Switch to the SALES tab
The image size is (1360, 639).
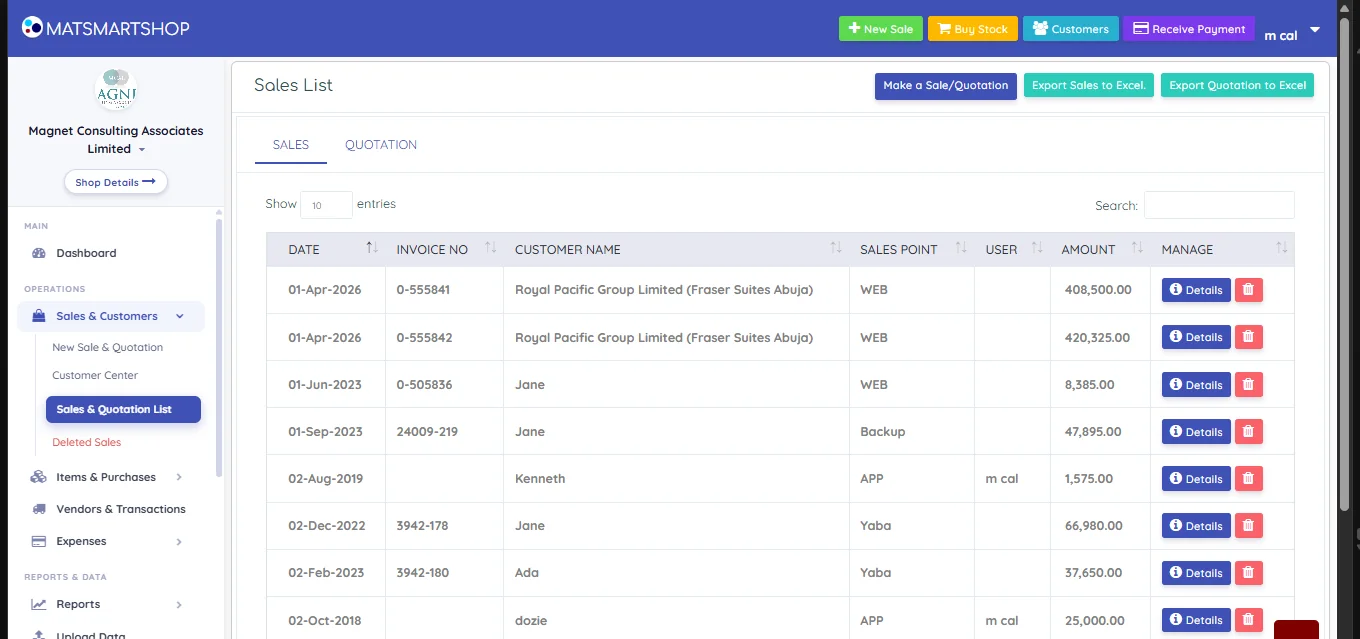[x=291, y=145]
